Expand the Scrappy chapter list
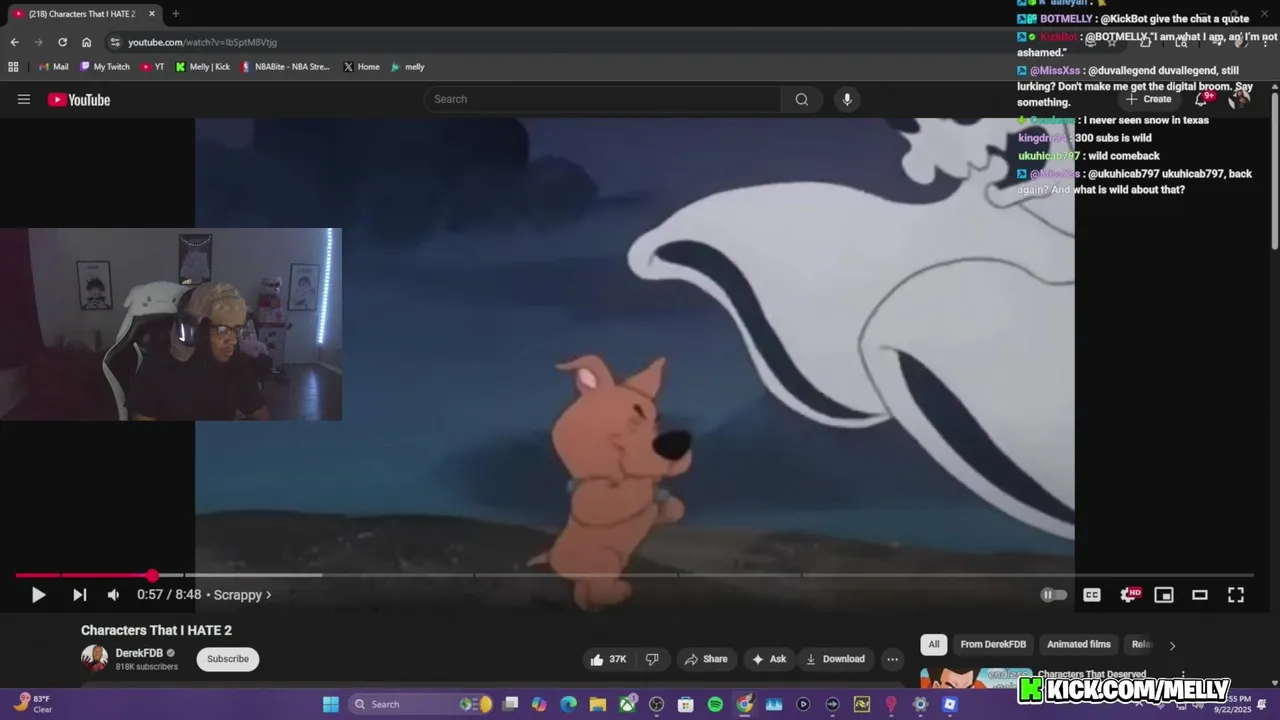The height and width of the screenshot is (720, 1280). 242,595
